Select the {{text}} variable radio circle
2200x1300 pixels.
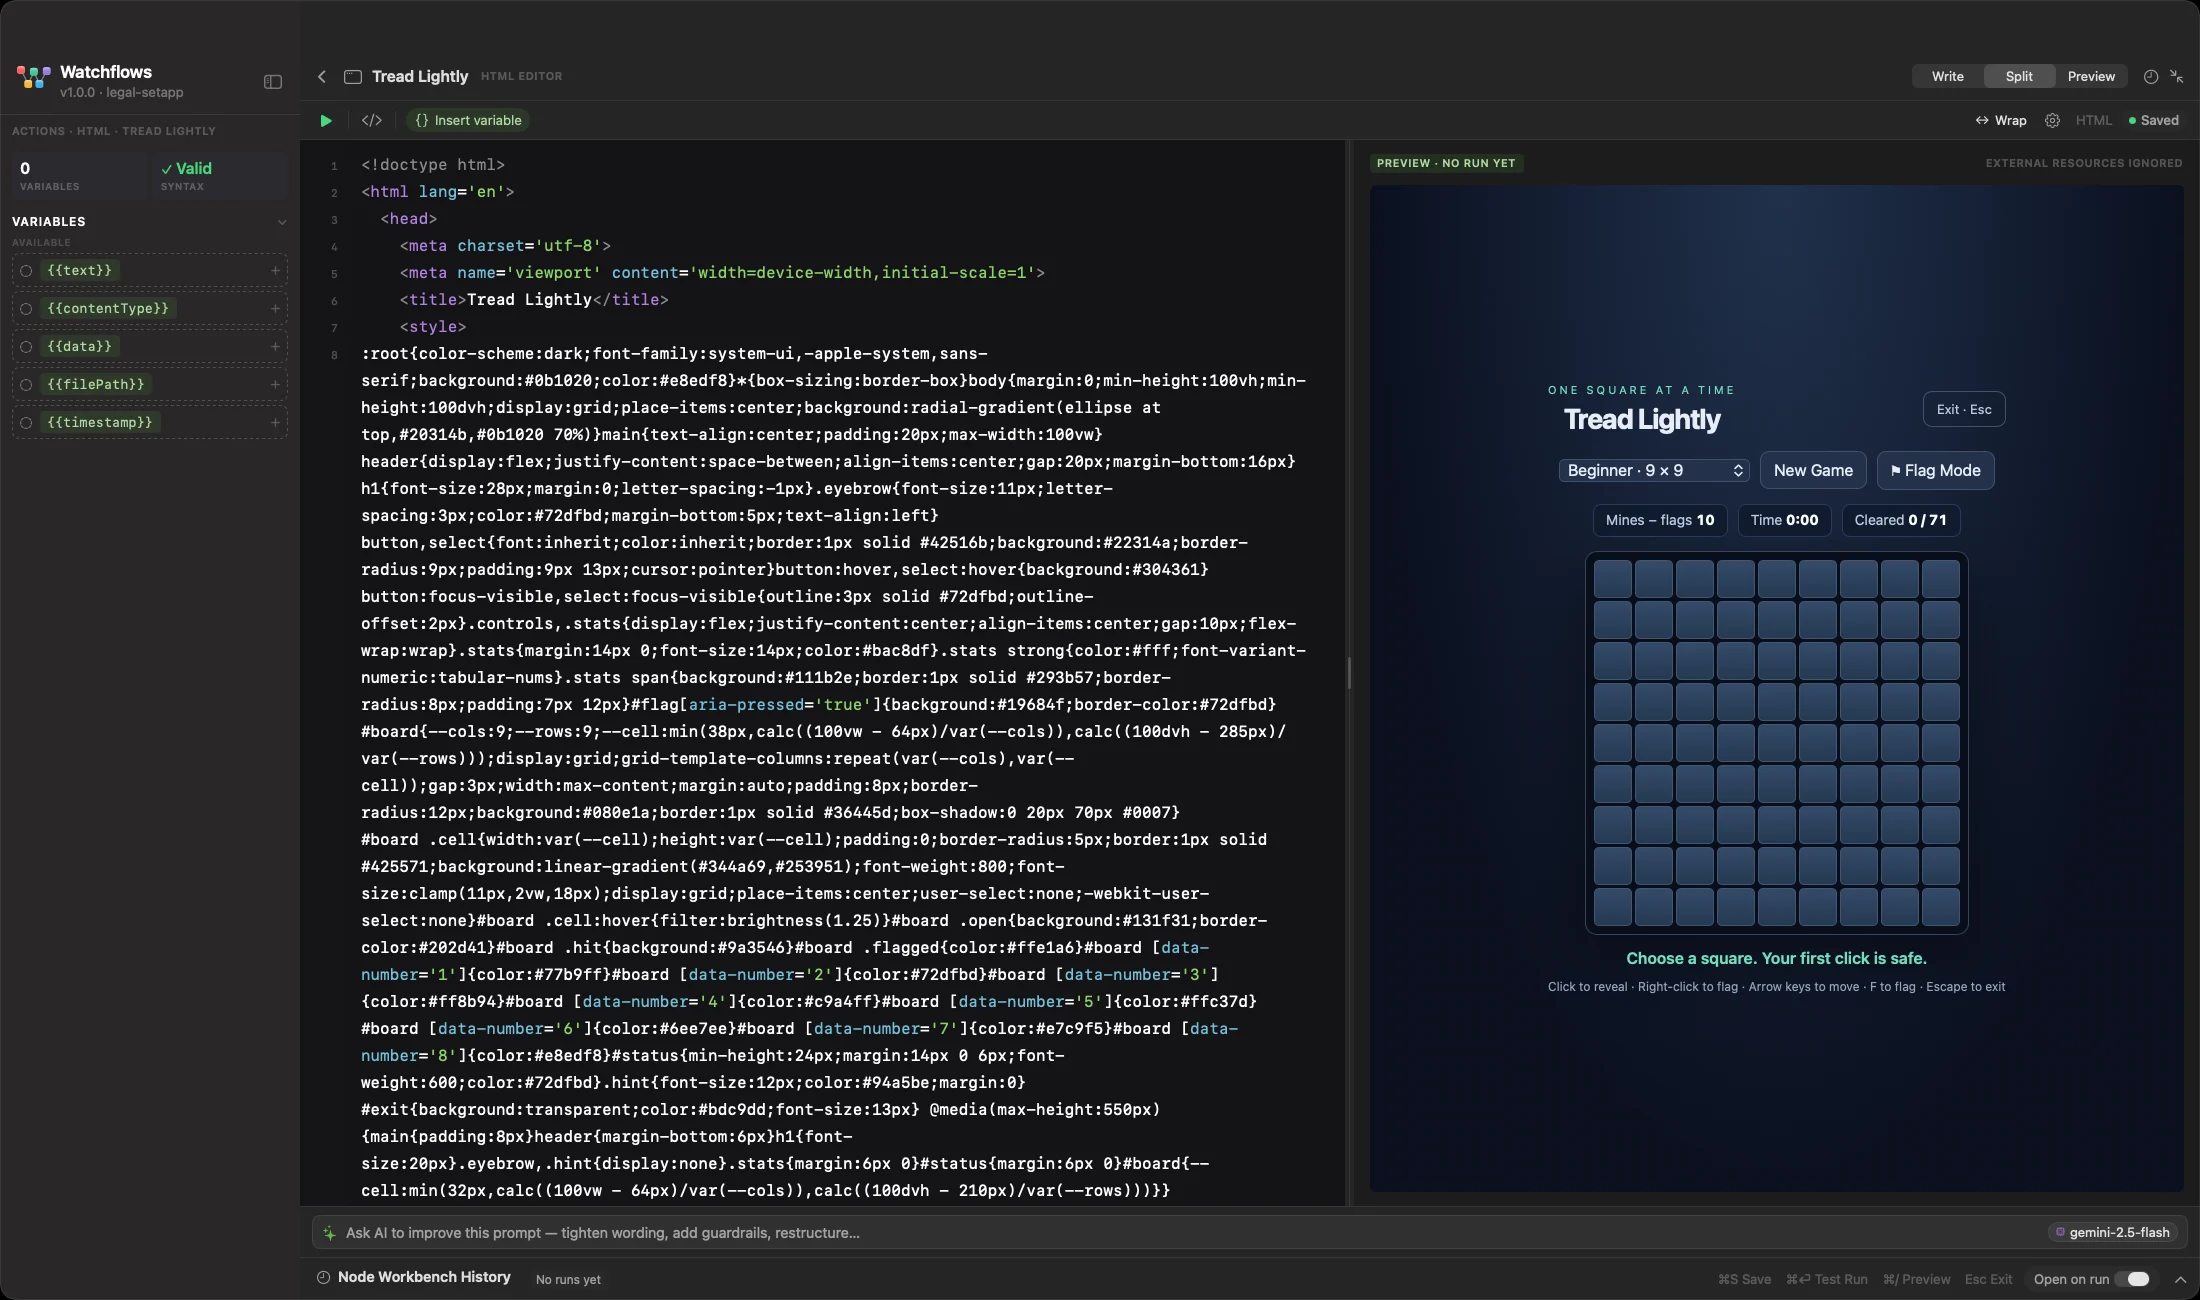tap(27, 270)
